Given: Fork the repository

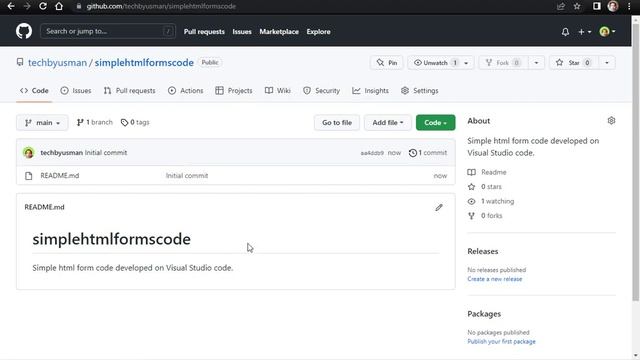Looking at the screenshot, I should click(503, 62).
